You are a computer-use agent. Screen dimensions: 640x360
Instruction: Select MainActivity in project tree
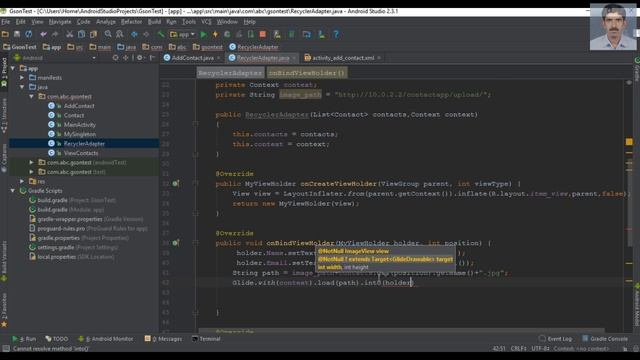coord(80,125)
